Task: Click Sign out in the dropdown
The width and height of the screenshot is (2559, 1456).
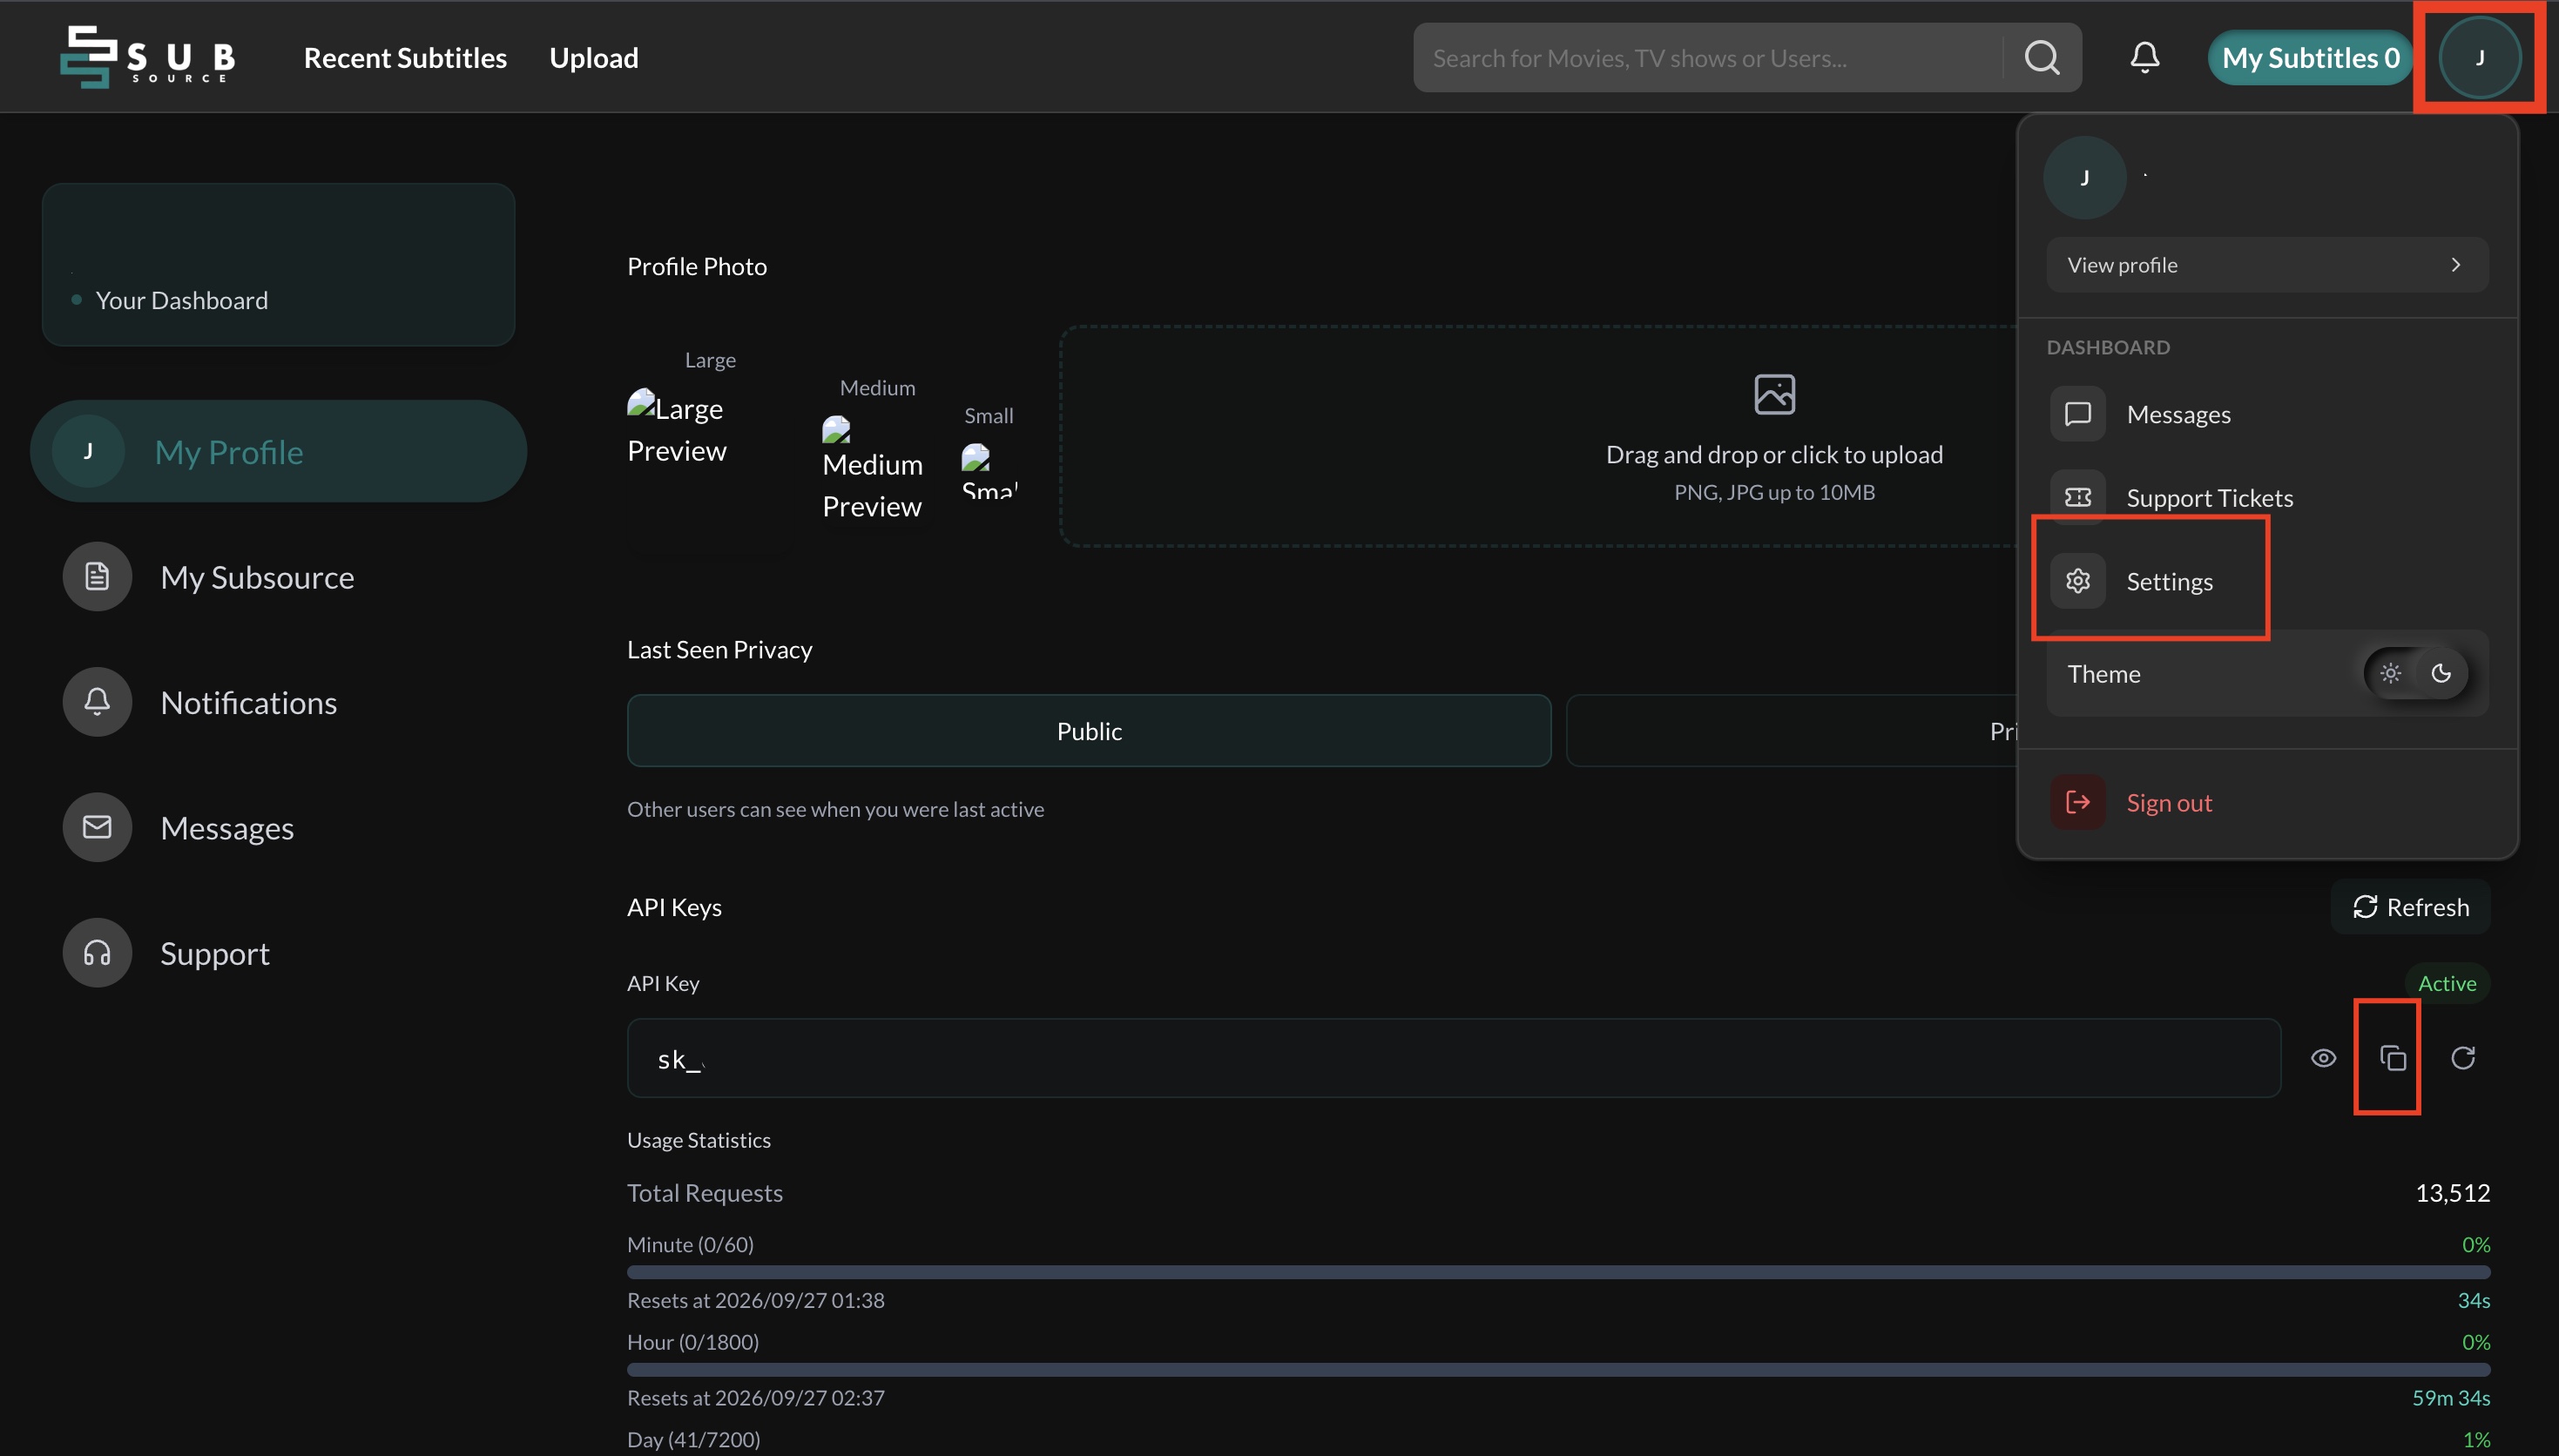Action: 2267,802
